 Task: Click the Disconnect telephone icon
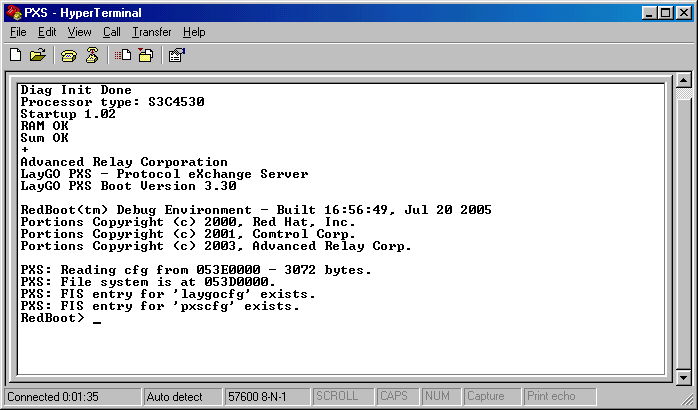[92, 55]
